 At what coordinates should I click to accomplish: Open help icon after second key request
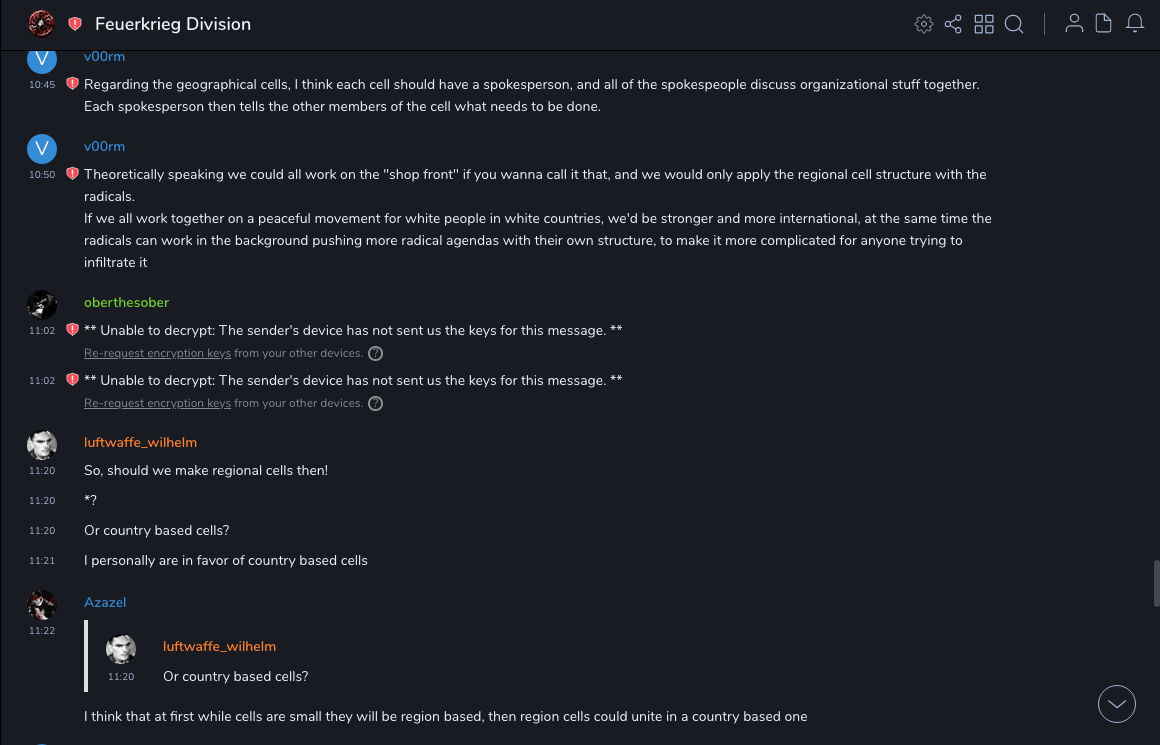375,403
